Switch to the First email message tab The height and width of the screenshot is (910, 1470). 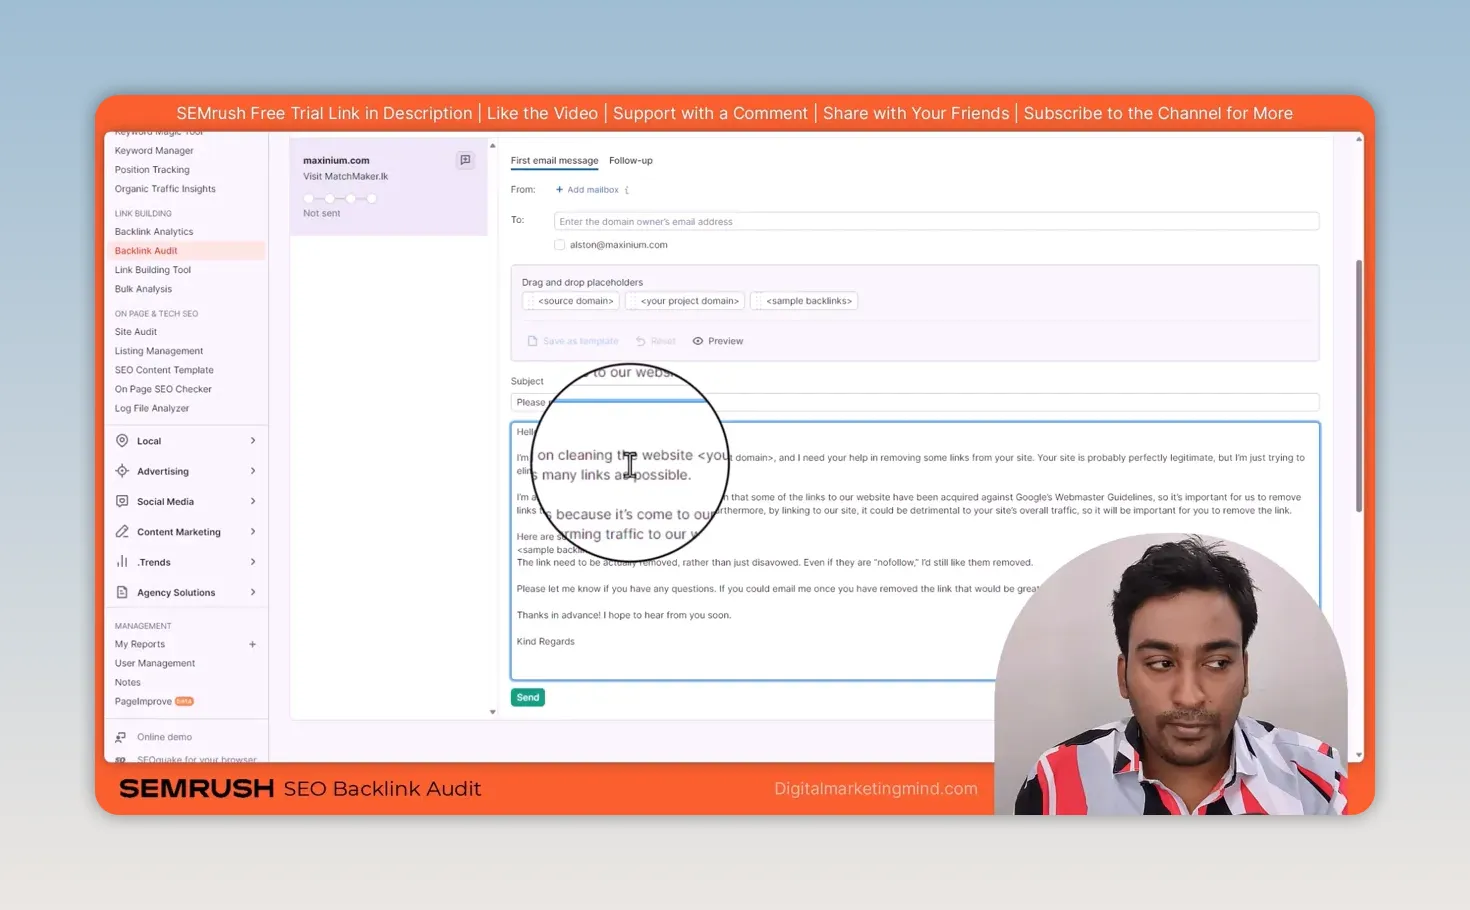(554, 161)
